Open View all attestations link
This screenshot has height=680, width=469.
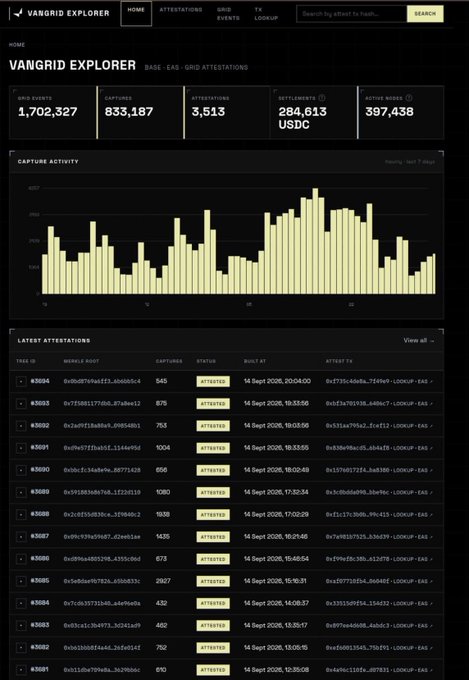coord(419,340)
